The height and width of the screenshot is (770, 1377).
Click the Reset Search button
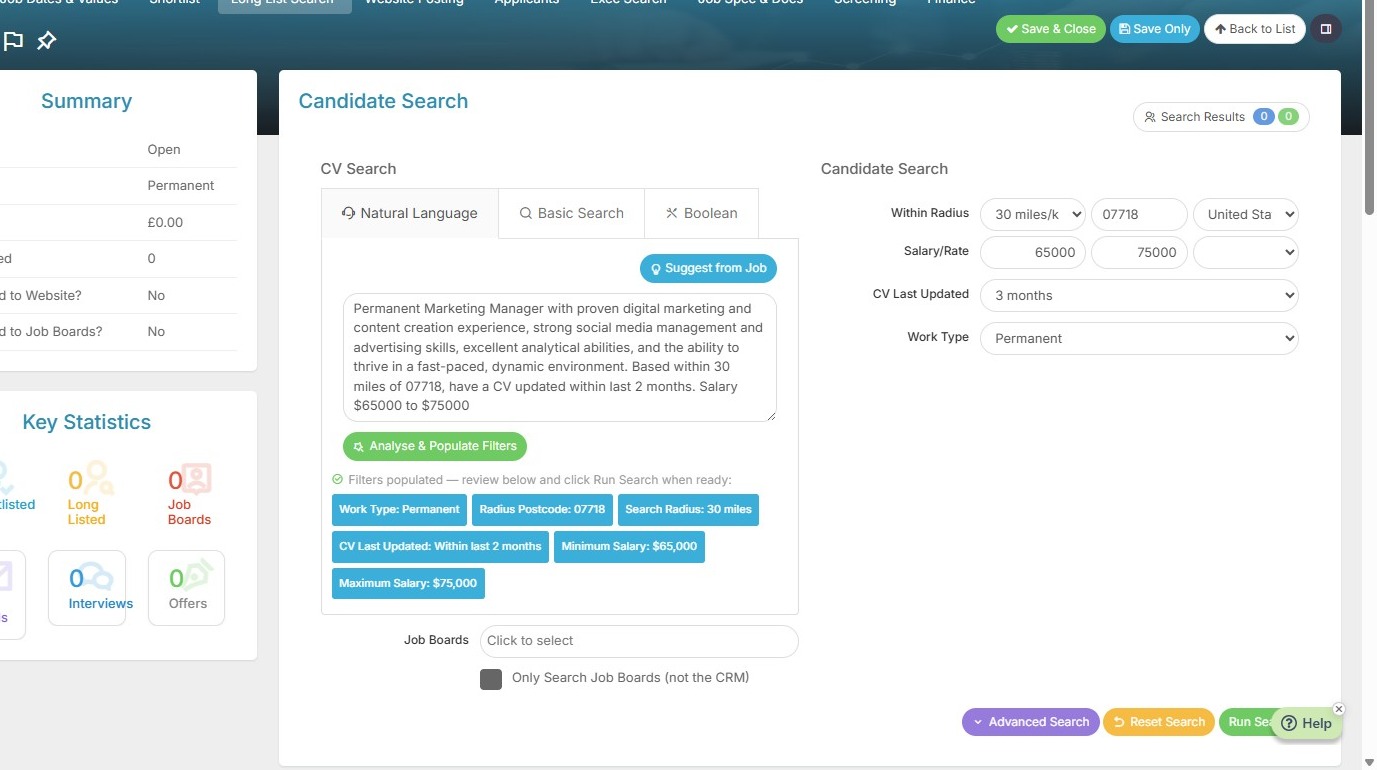pyautogui.click(x=1158, y=722)
